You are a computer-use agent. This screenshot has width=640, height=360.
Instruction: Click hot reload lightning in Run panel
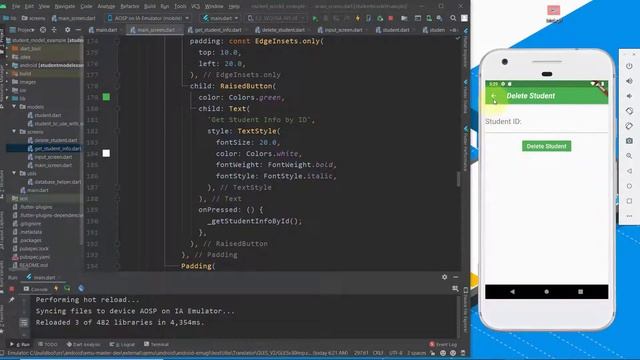(x=56, y=289)
